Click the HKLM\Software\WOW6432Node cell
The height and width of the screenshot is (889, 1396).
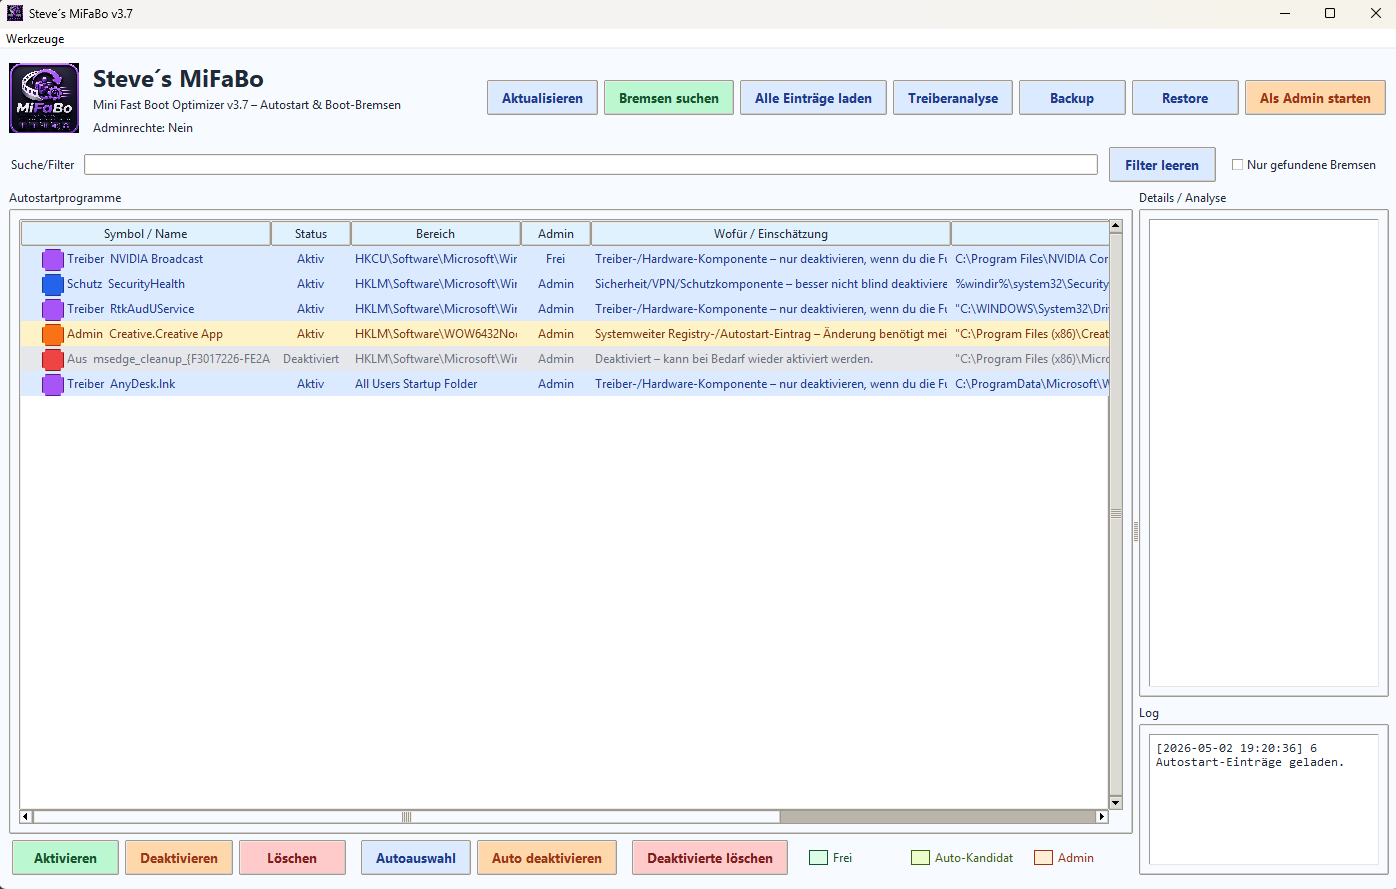click(436, 334)
